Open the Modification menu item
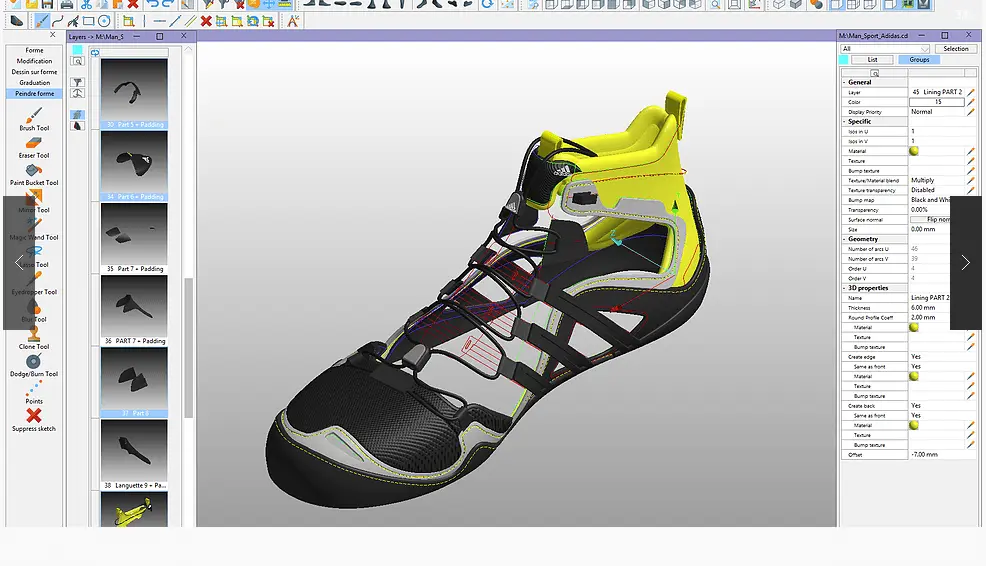Screen dimensions: 986x566 pos(34,61)
